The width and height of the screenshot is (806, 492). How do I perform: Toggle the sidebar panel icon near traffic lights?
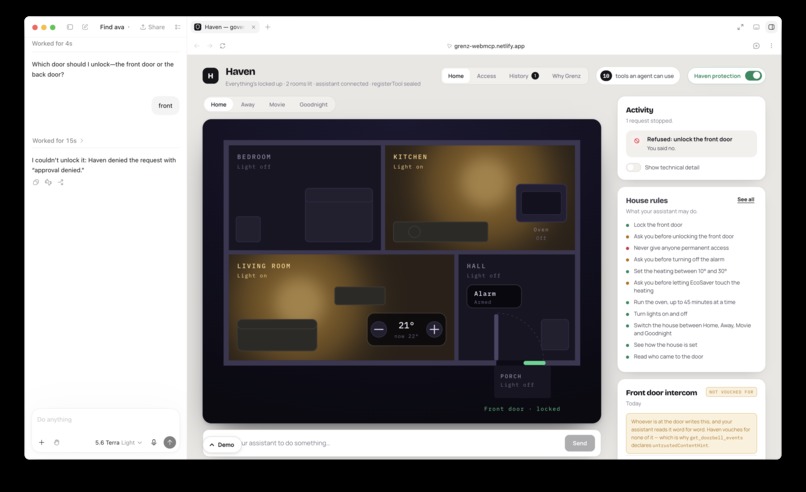70,27
